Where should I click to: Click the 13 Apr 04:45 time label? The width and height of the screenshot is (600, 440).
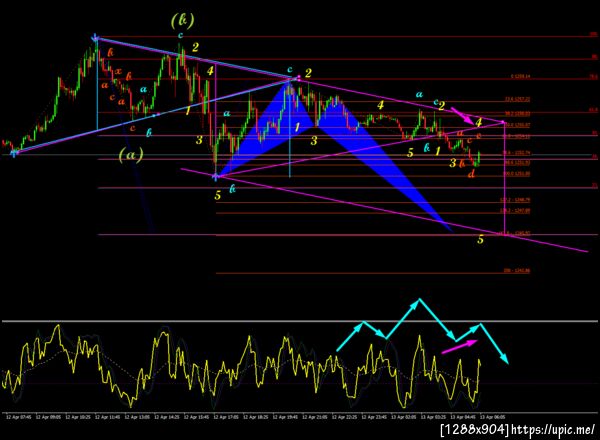click(x=463, y=417)
